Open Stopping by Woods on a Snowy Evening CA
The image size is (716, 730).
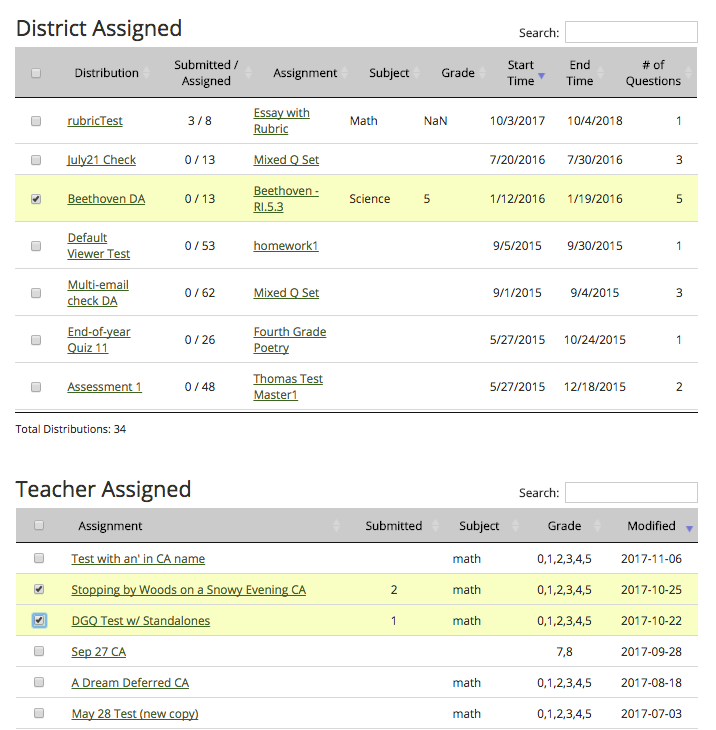(x=189, y=590)
